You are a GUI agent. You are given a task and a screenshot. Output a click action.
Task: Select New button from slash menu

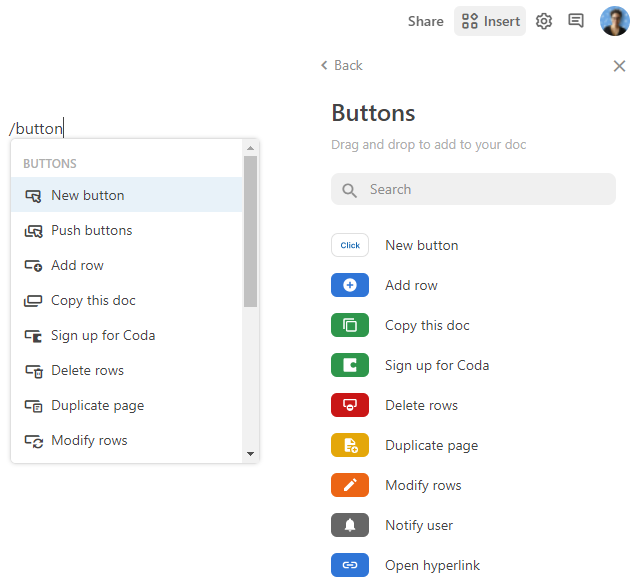88,195
